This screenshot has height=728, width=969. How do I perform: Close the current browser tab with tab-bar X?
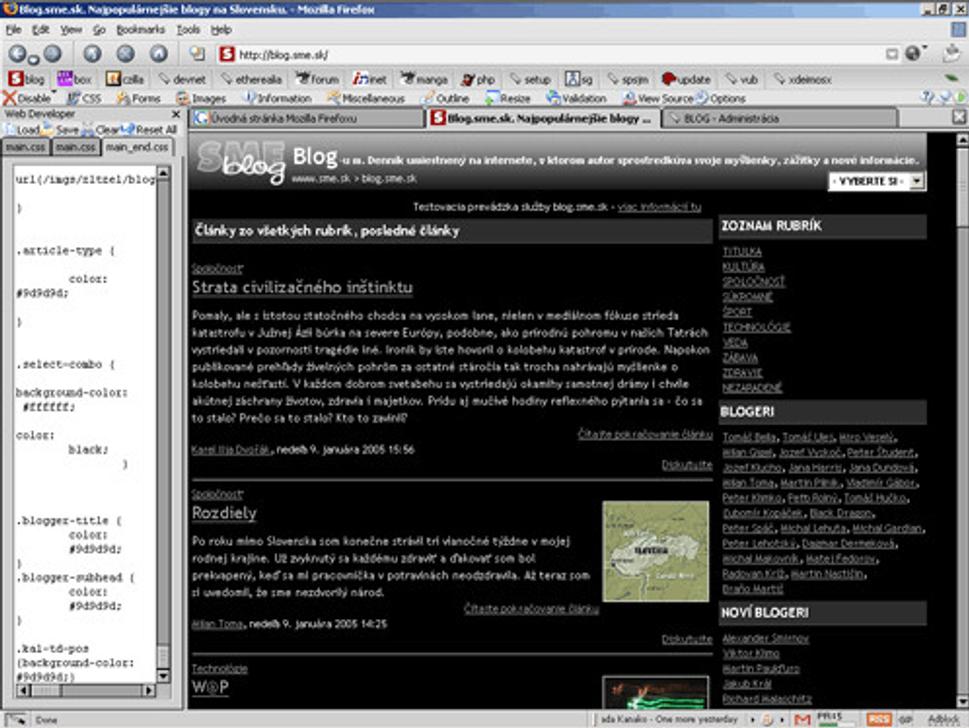tap(959, 117)
